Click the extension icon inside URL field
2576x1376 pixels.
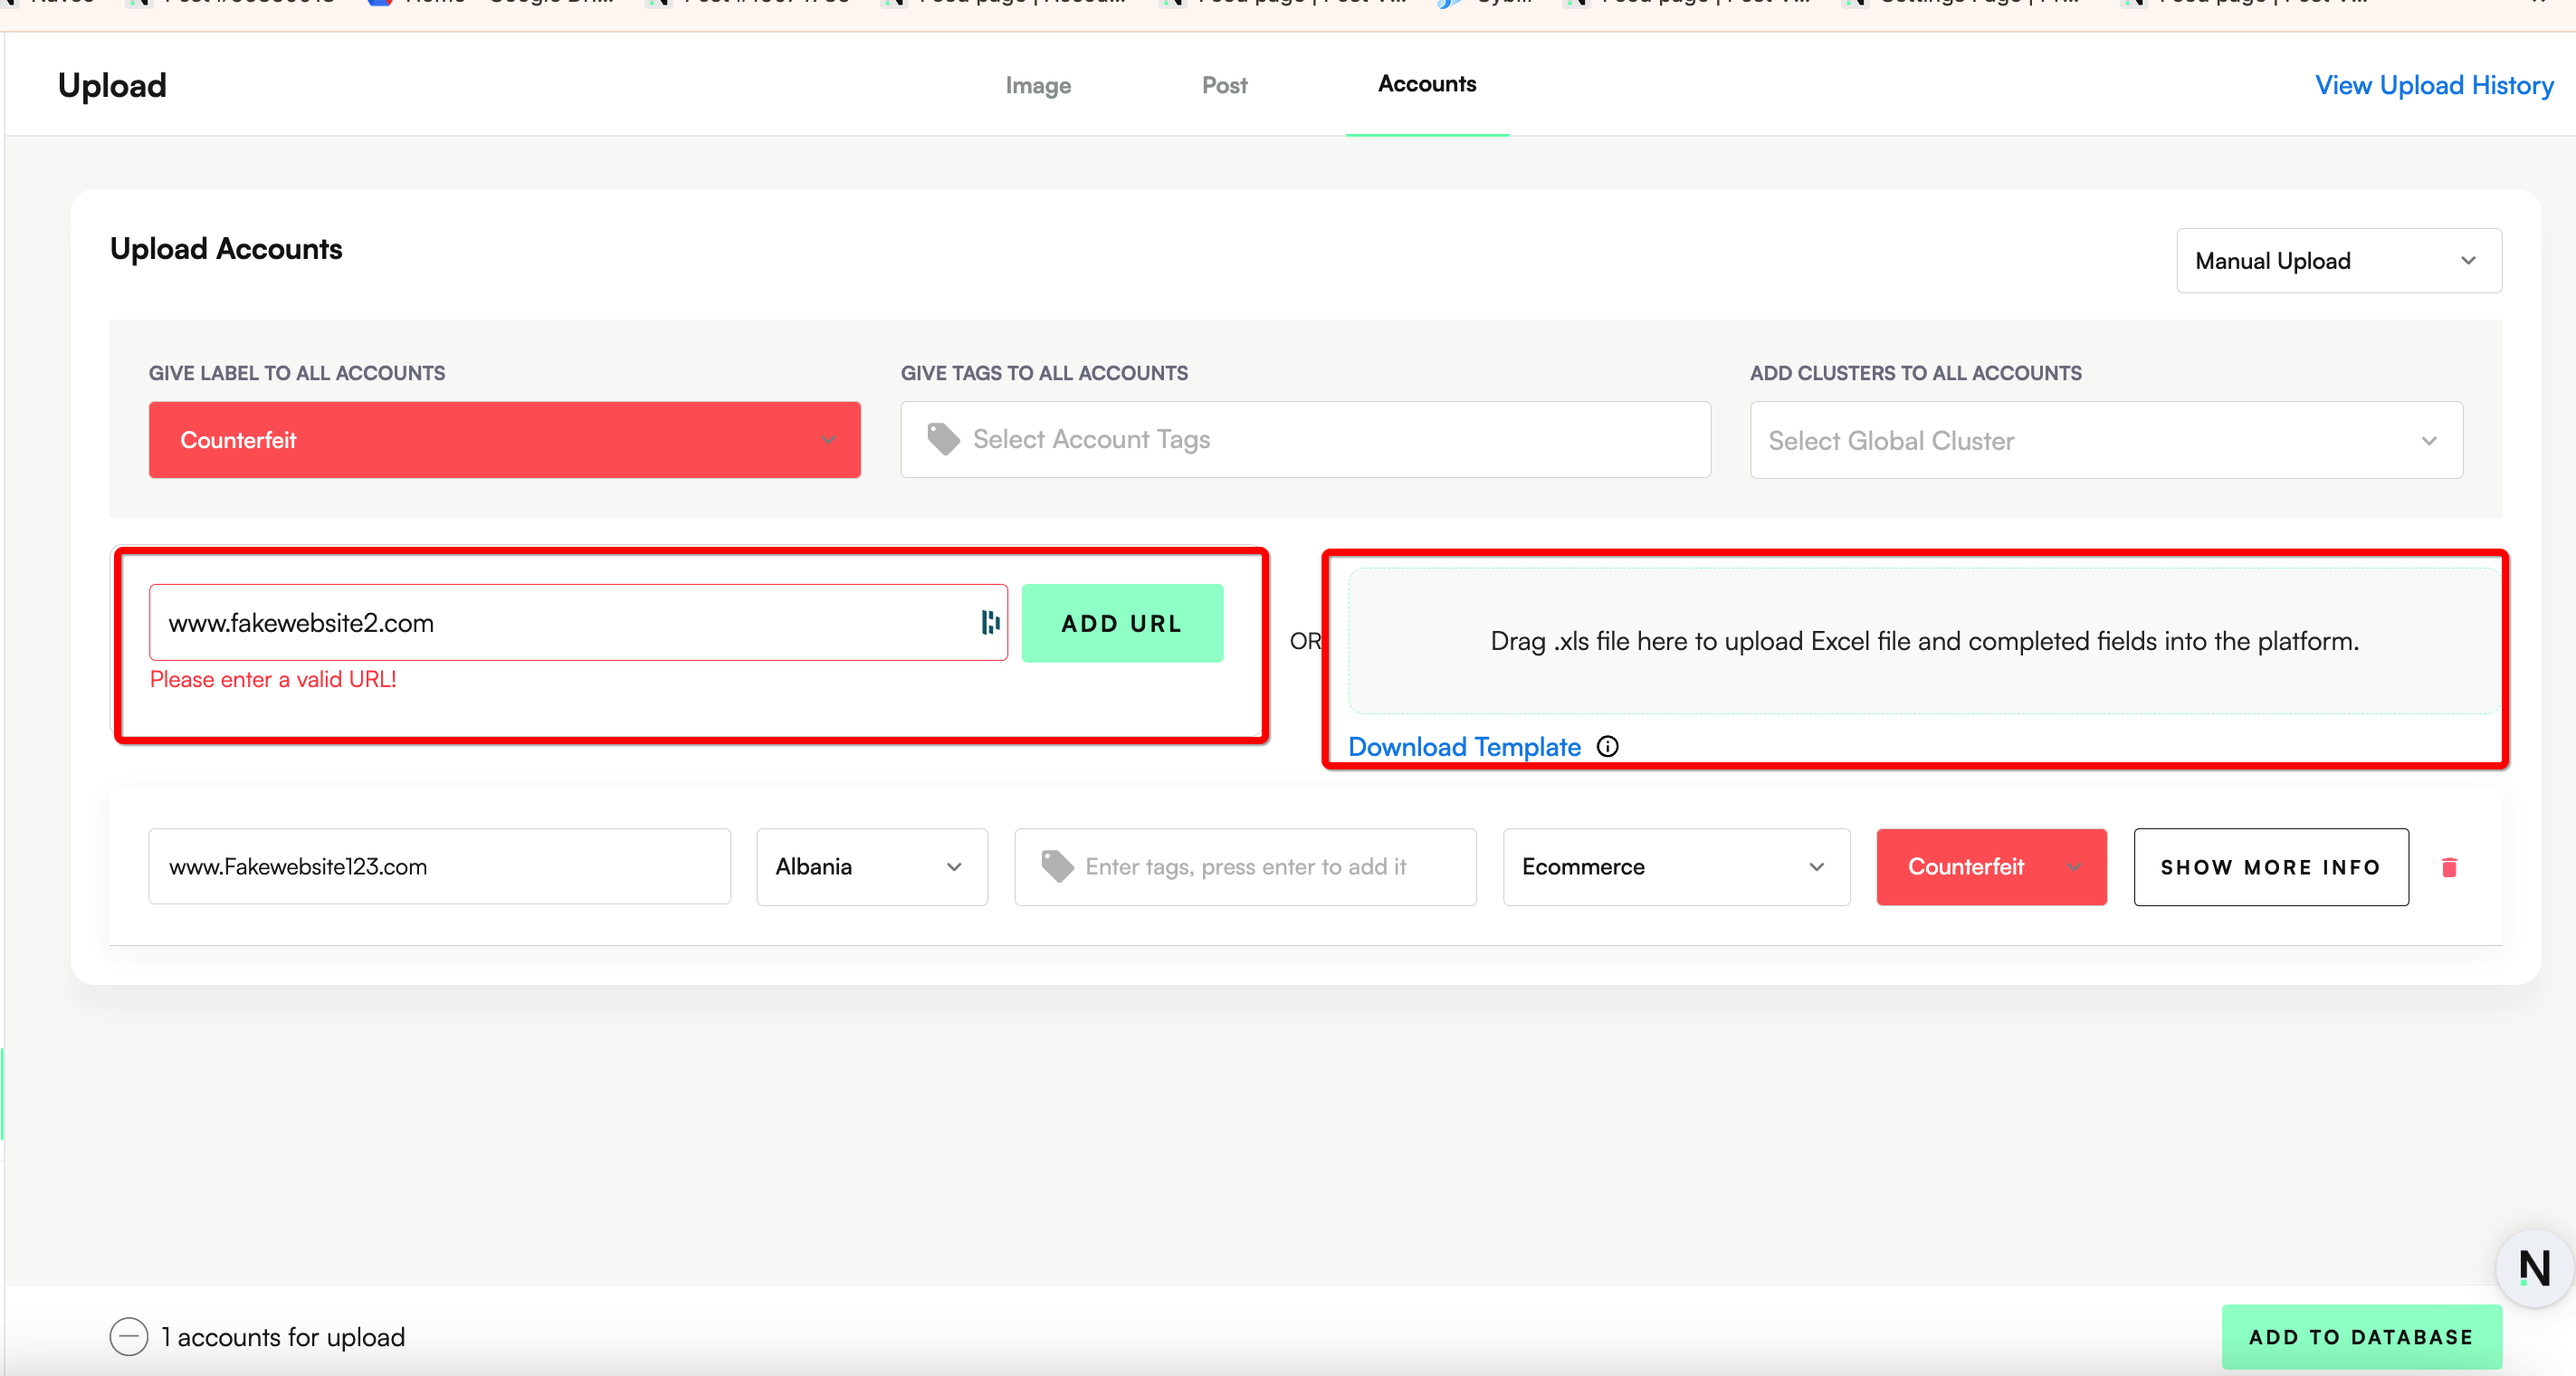coord(989,622)
